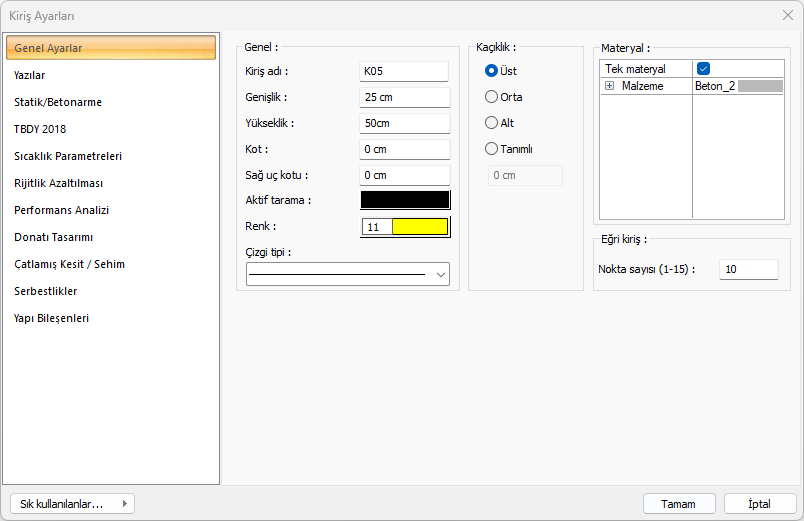Click the Kiriş adı input field
Screen dimensions: 804x521
(x=404, y=71)
